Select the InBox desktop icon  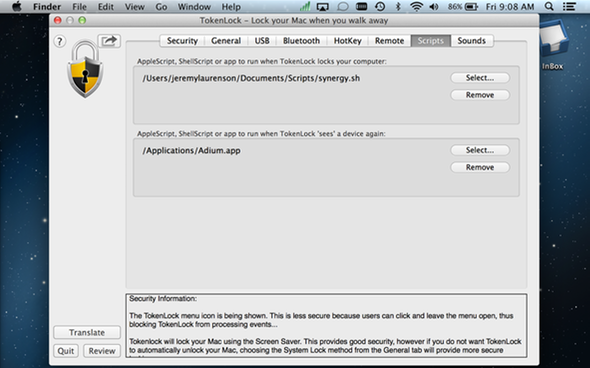click(552, 45)
